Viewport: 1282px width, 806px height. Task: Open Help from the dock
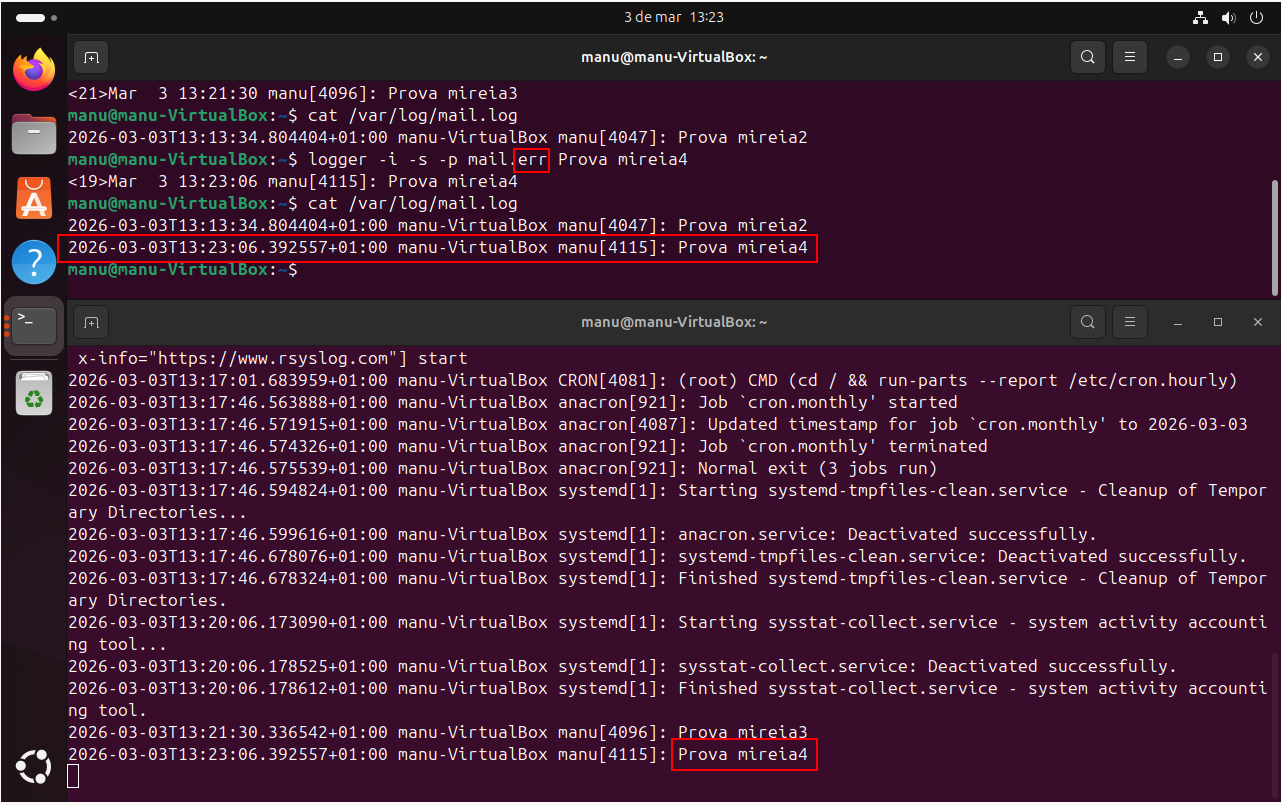pos(34,262)
